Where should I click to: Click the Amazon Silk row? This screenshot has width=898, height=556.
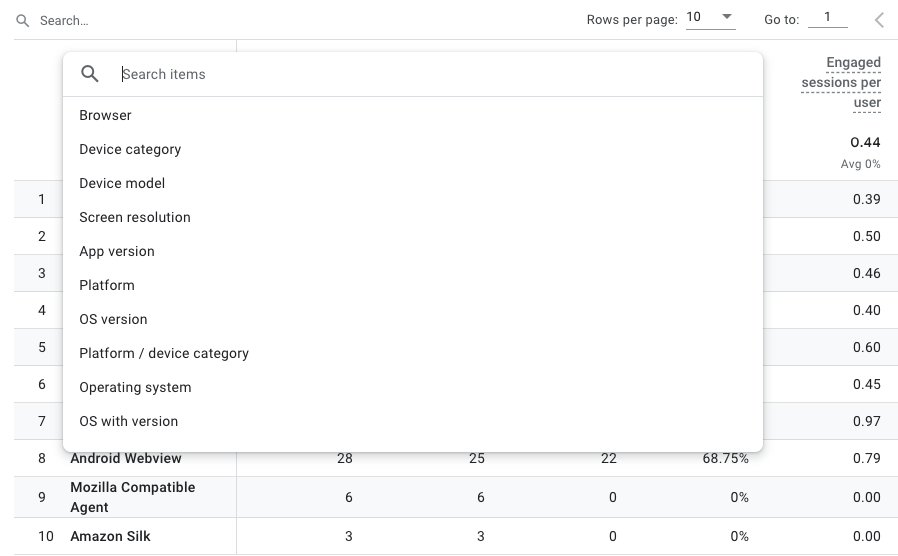click(110, 536)
